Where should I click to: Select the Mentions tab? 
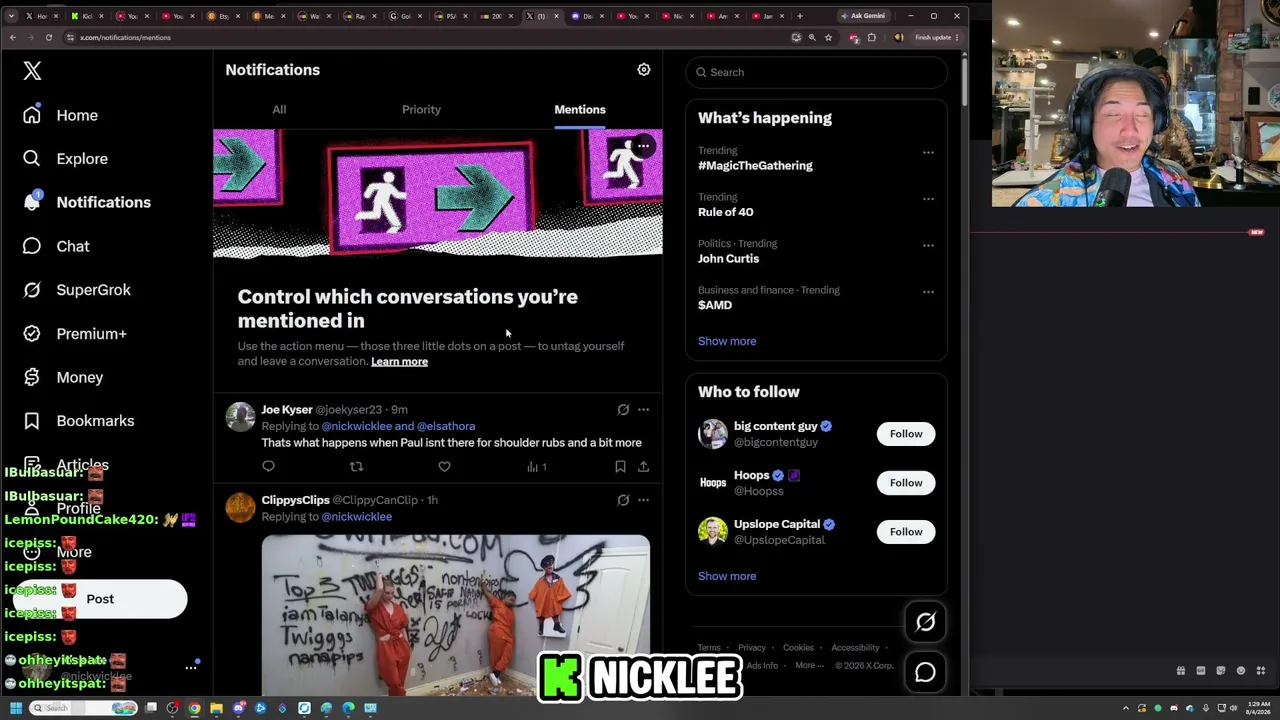pyautogui.click(x=580, y=109)
